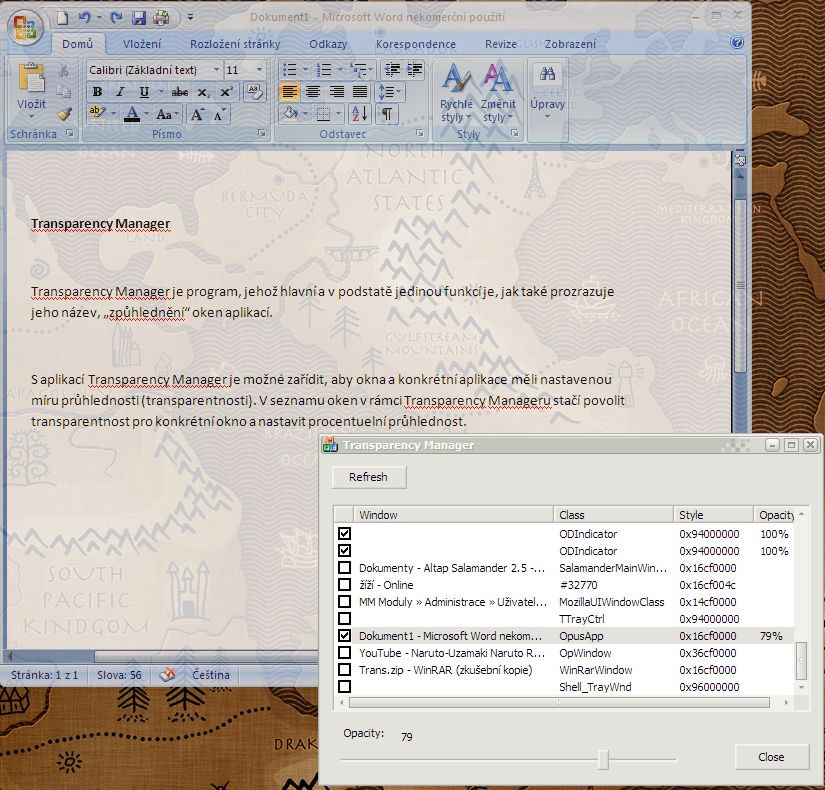
Task: Sort list by the Class column header
Action: 613,515
